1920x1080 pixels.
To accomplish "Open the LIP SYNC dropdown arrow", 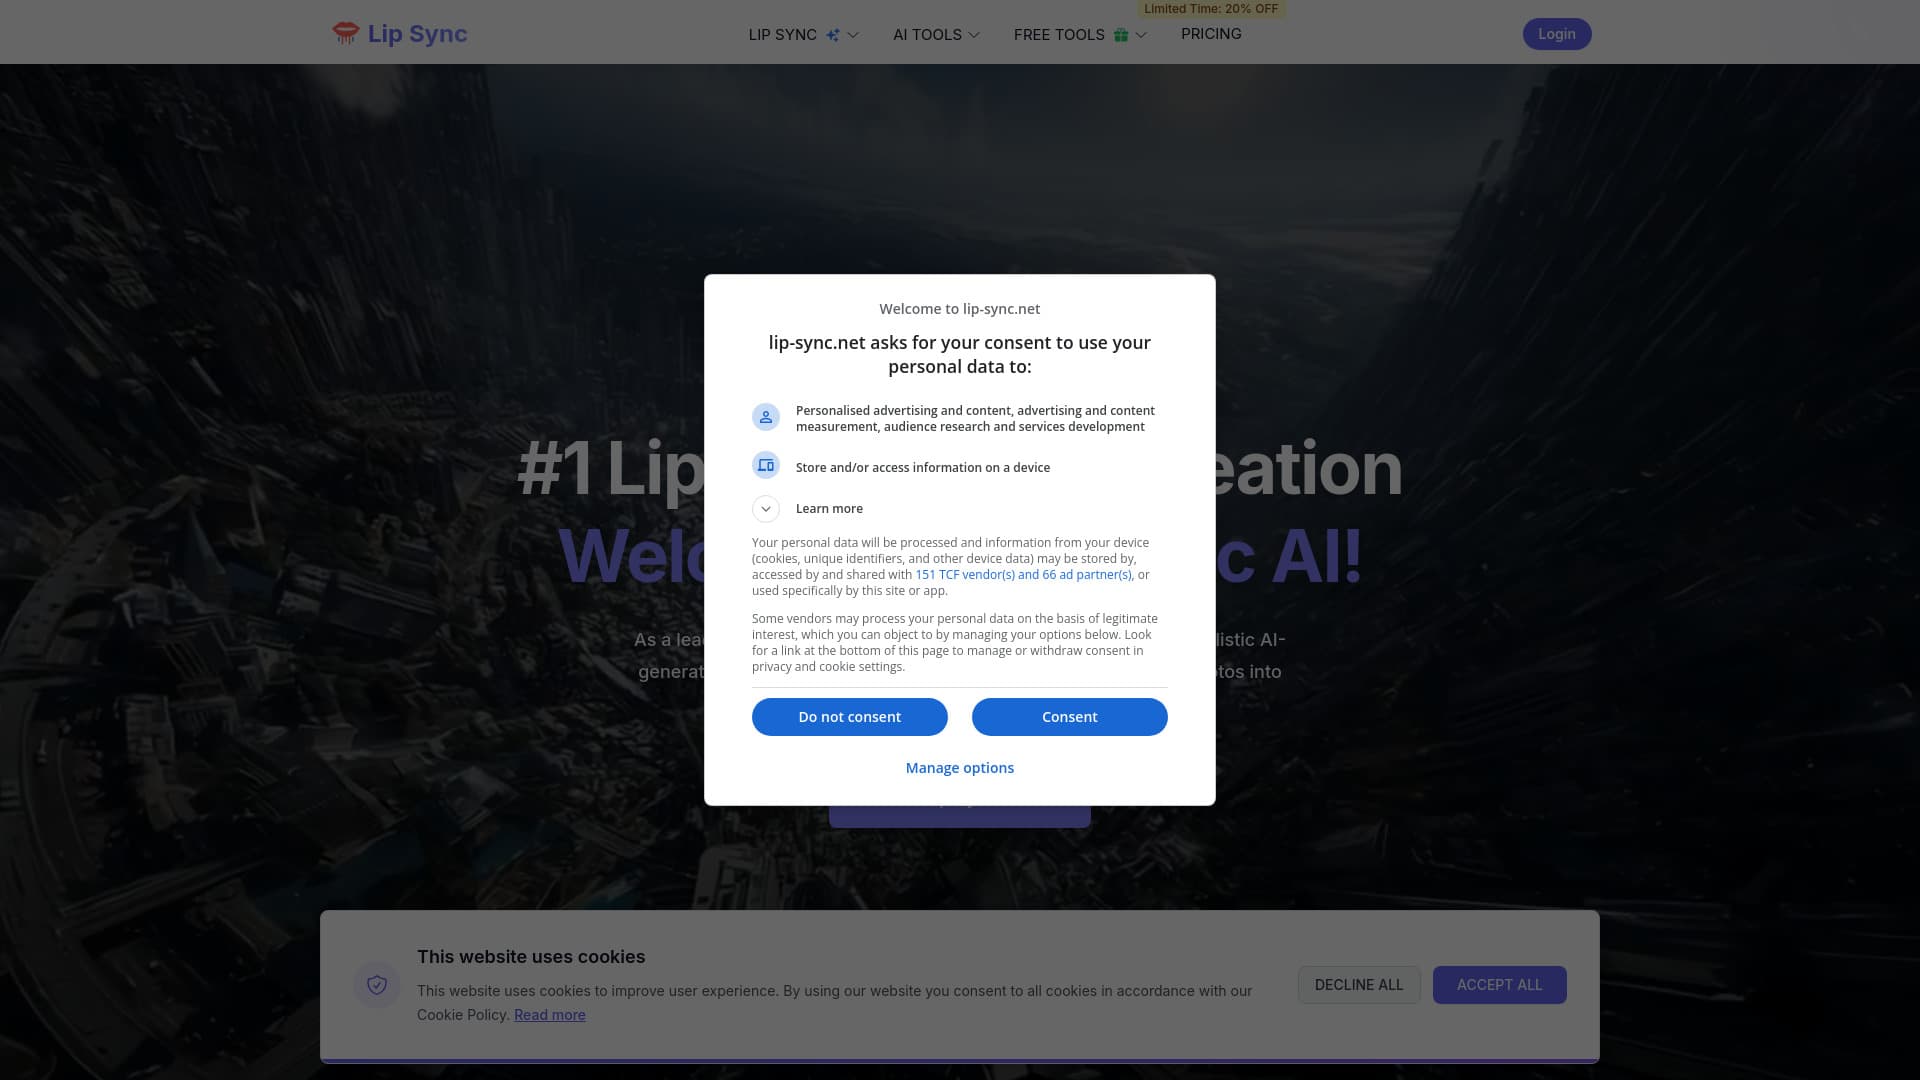I will [853, 35].
